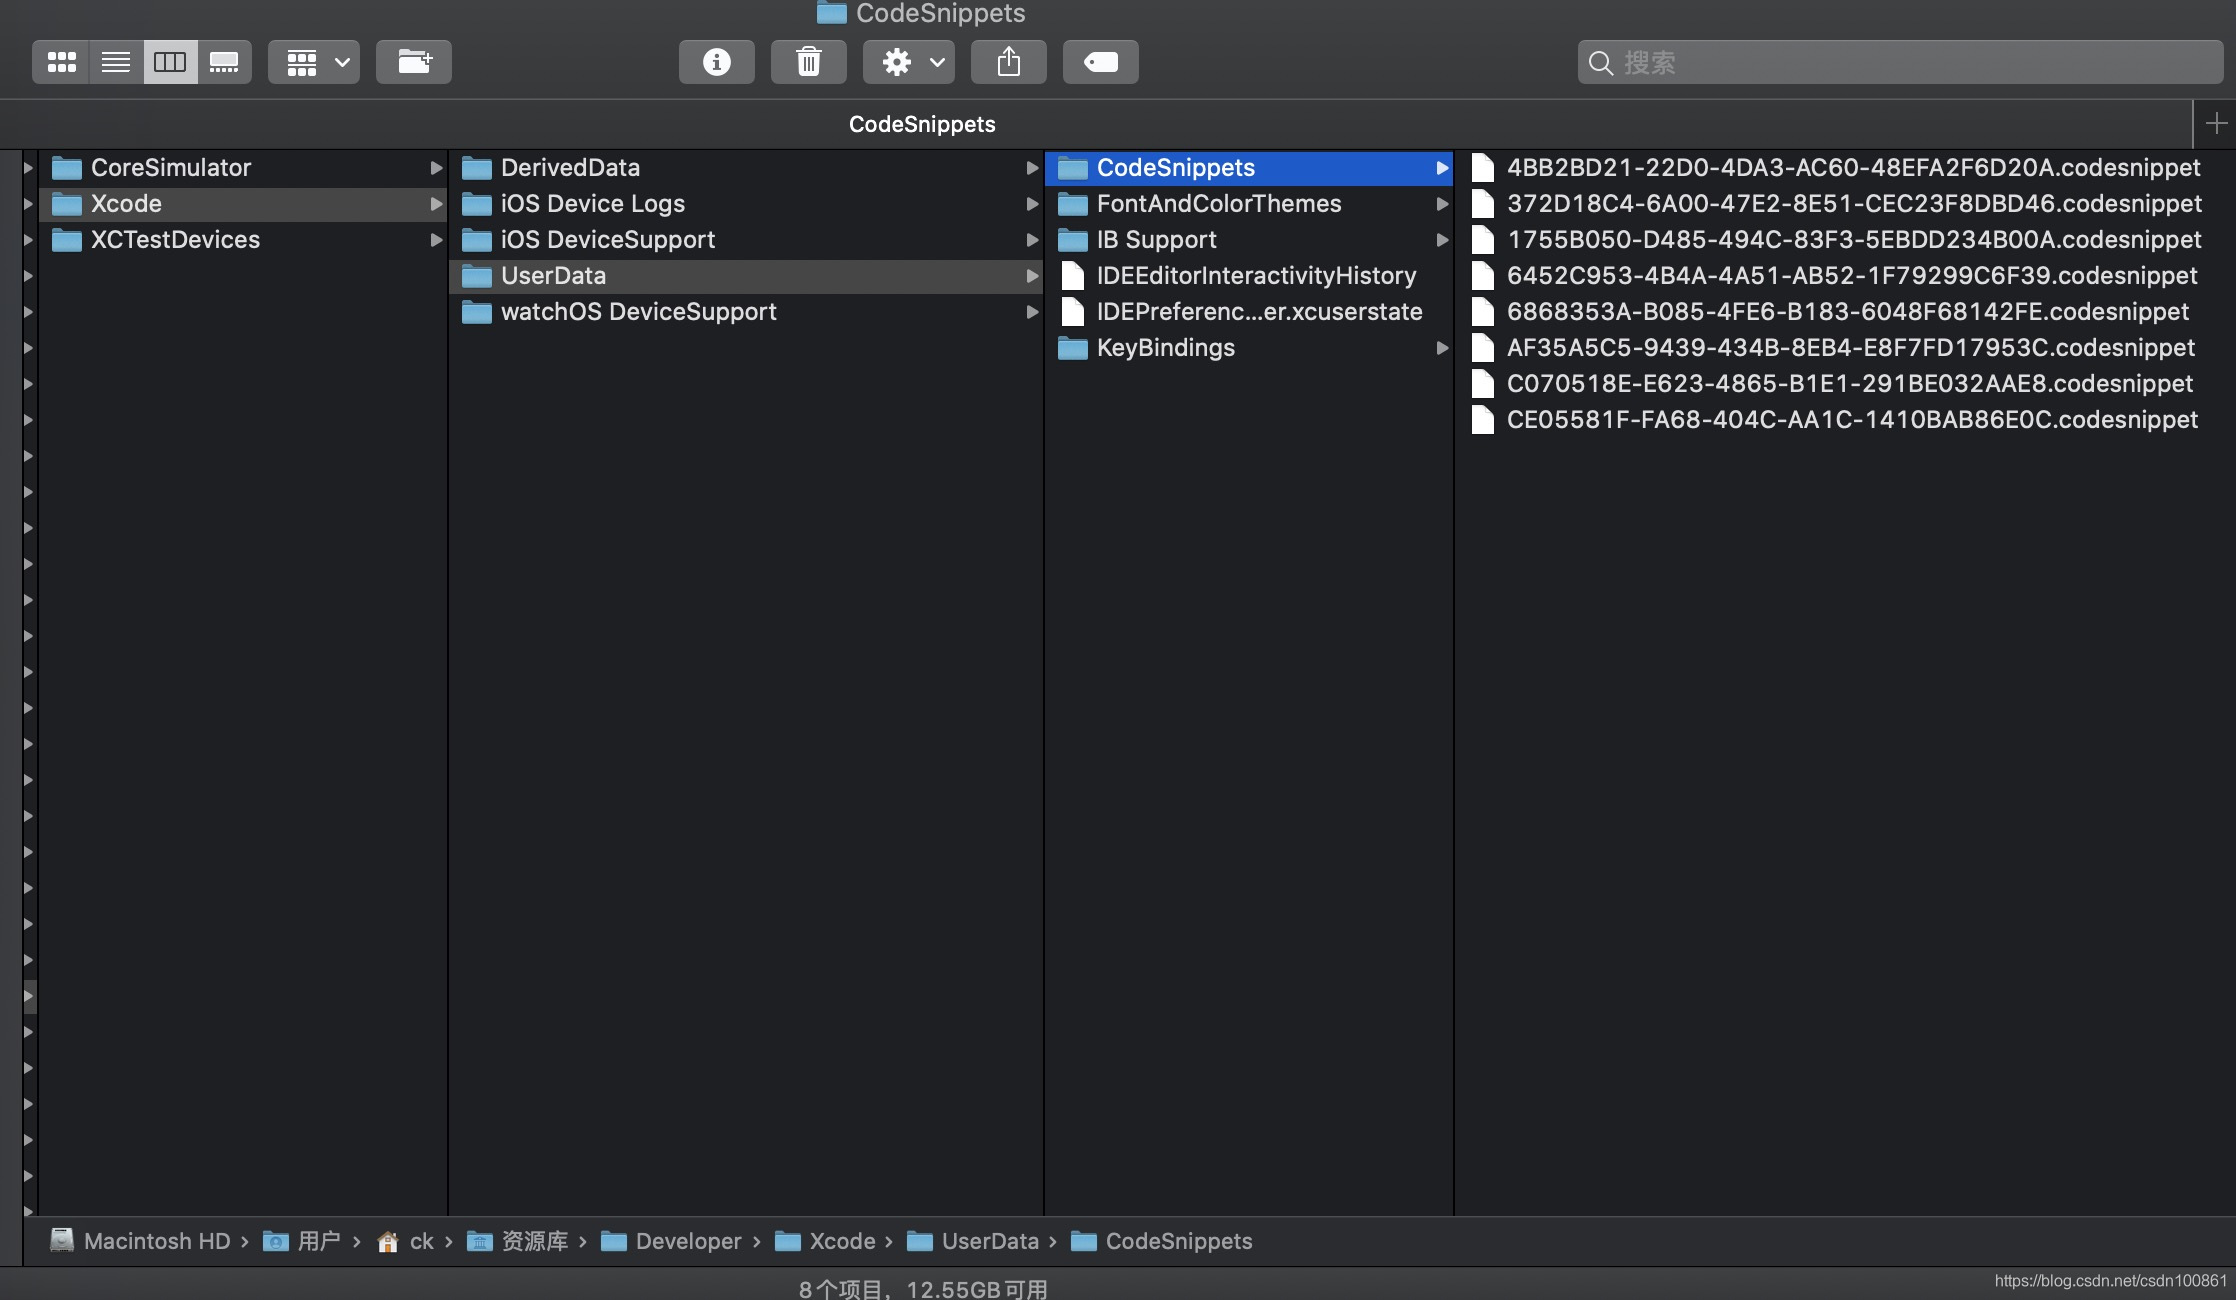Click the trash delete icon
Screen dimensions: 2236x1300
click(x=808, y=62)
